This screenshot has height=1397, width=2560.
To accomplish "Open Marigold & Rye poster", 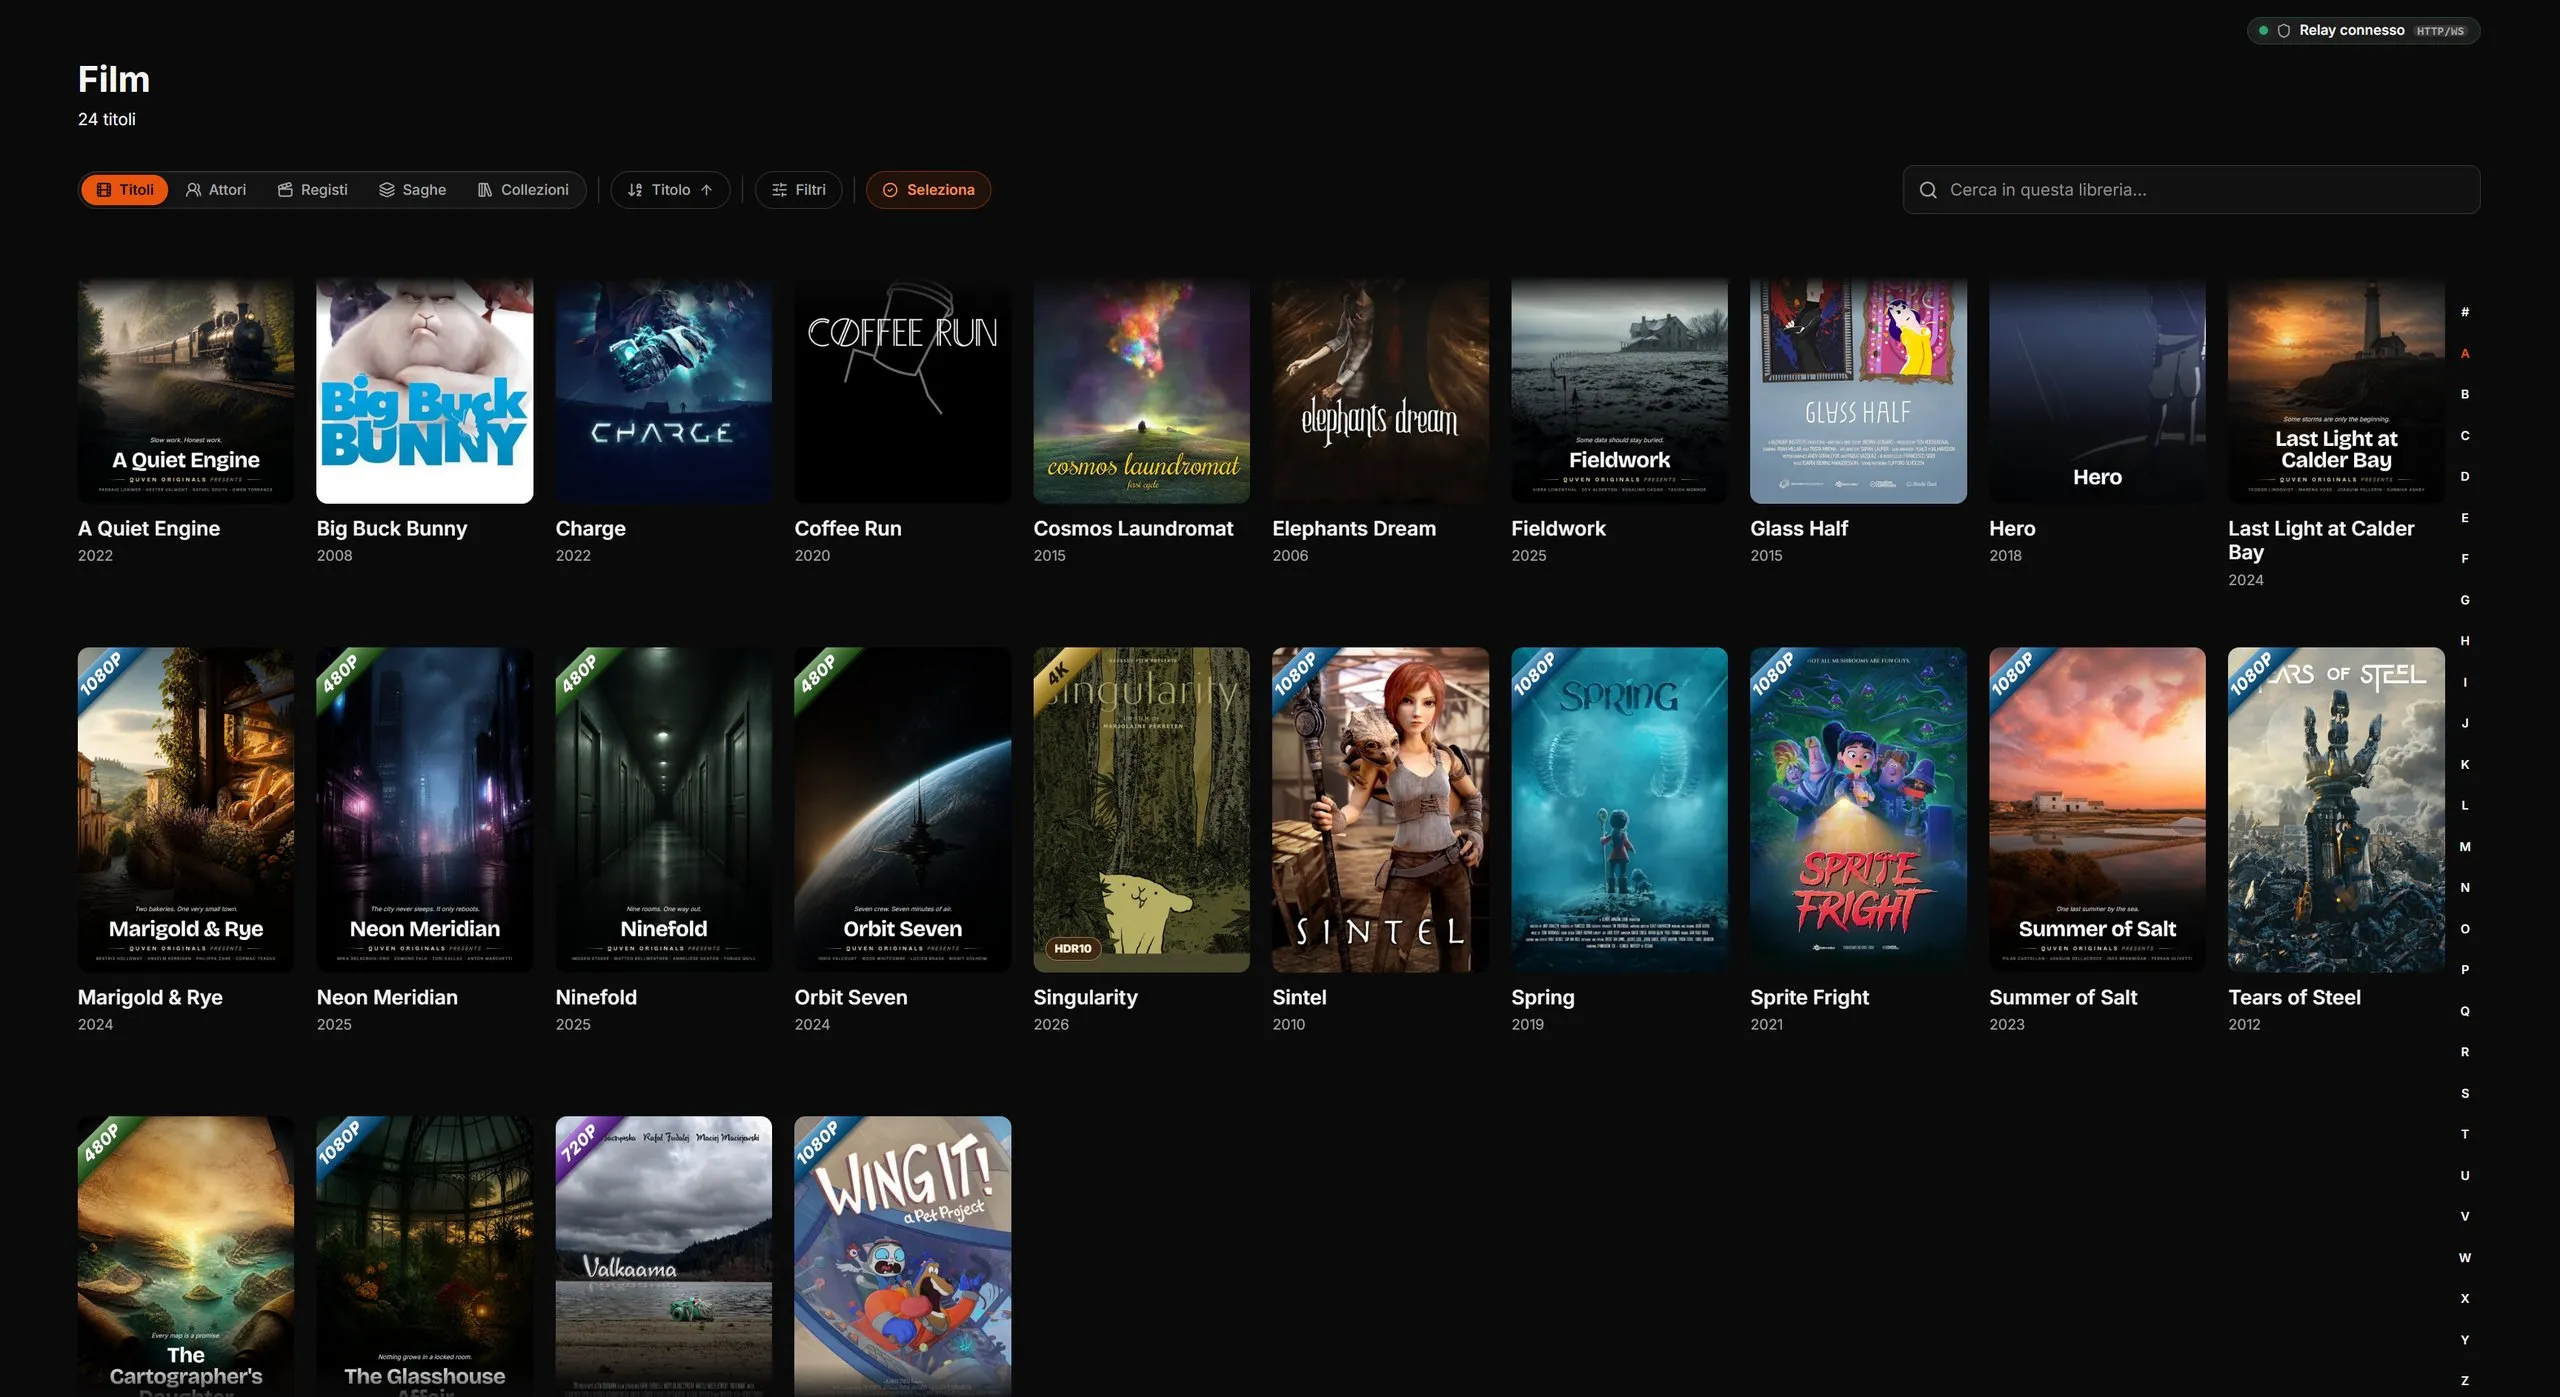I will pyautogui.click(x=186, y=810).
